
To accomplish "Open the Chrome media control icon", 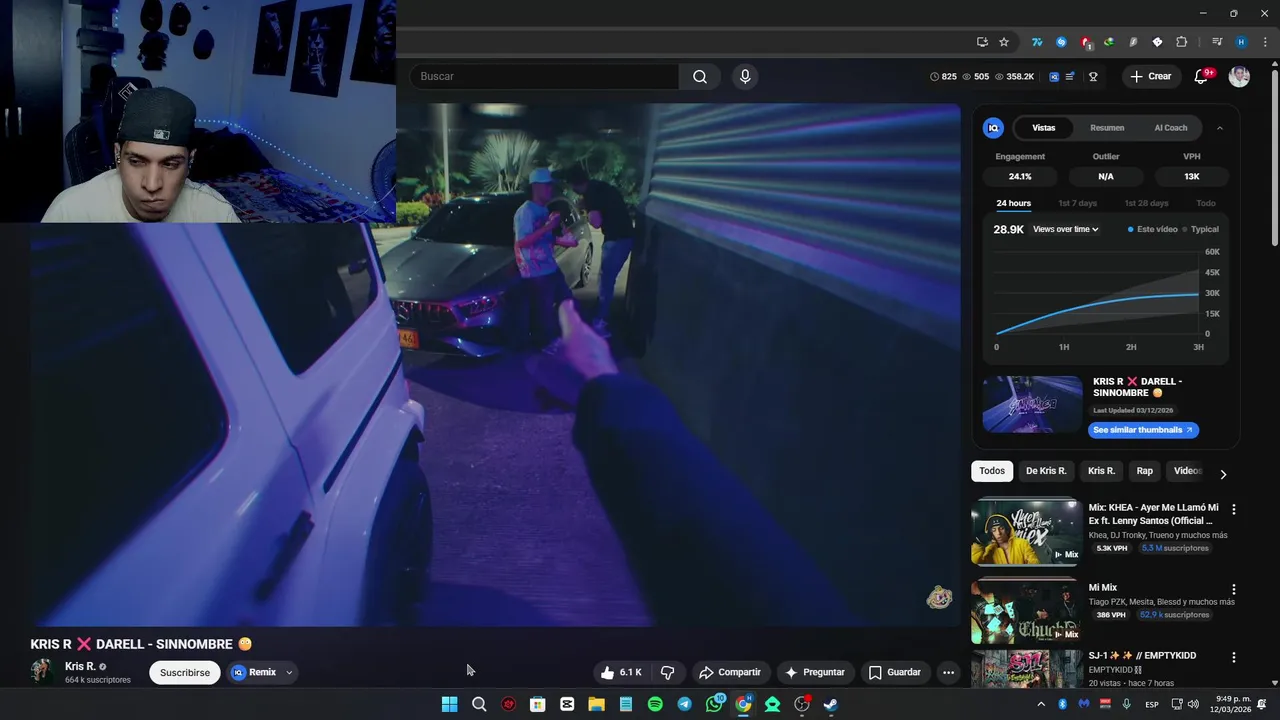I will click(1217, 42).
